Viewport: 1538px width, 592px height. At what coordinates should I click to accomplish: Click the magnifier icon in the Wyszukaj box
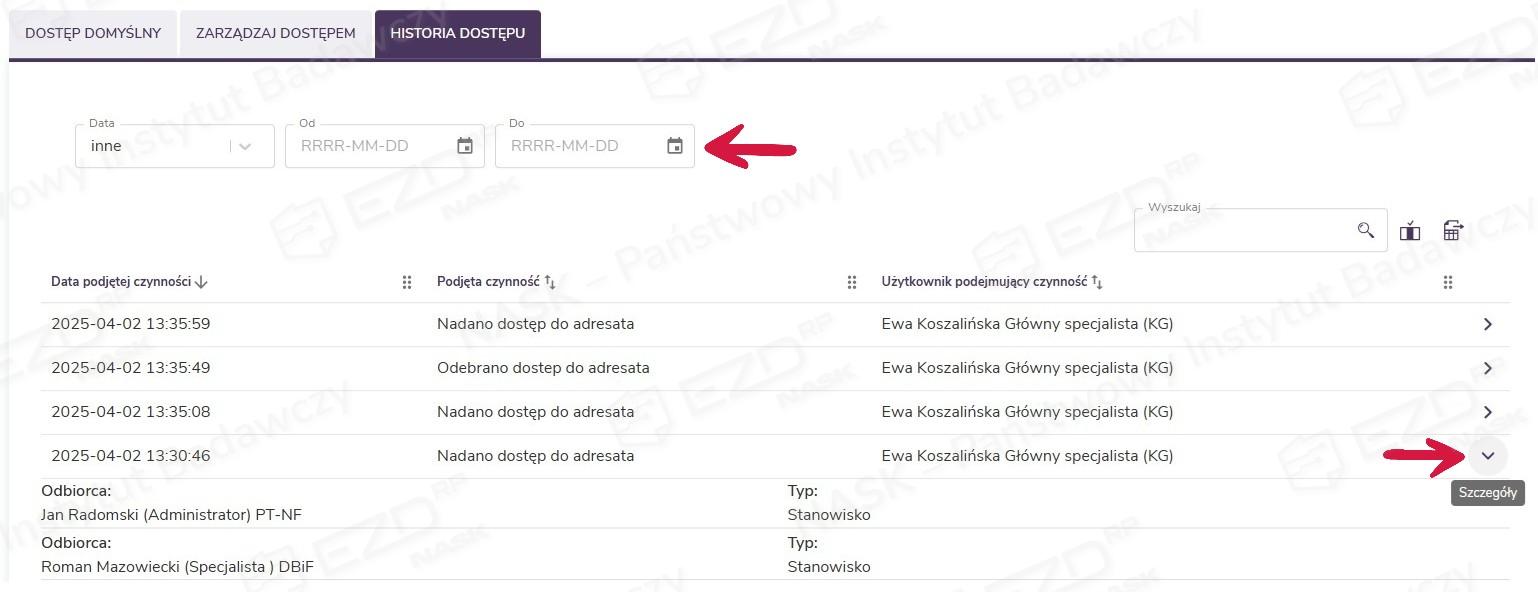coord(1366,231)
